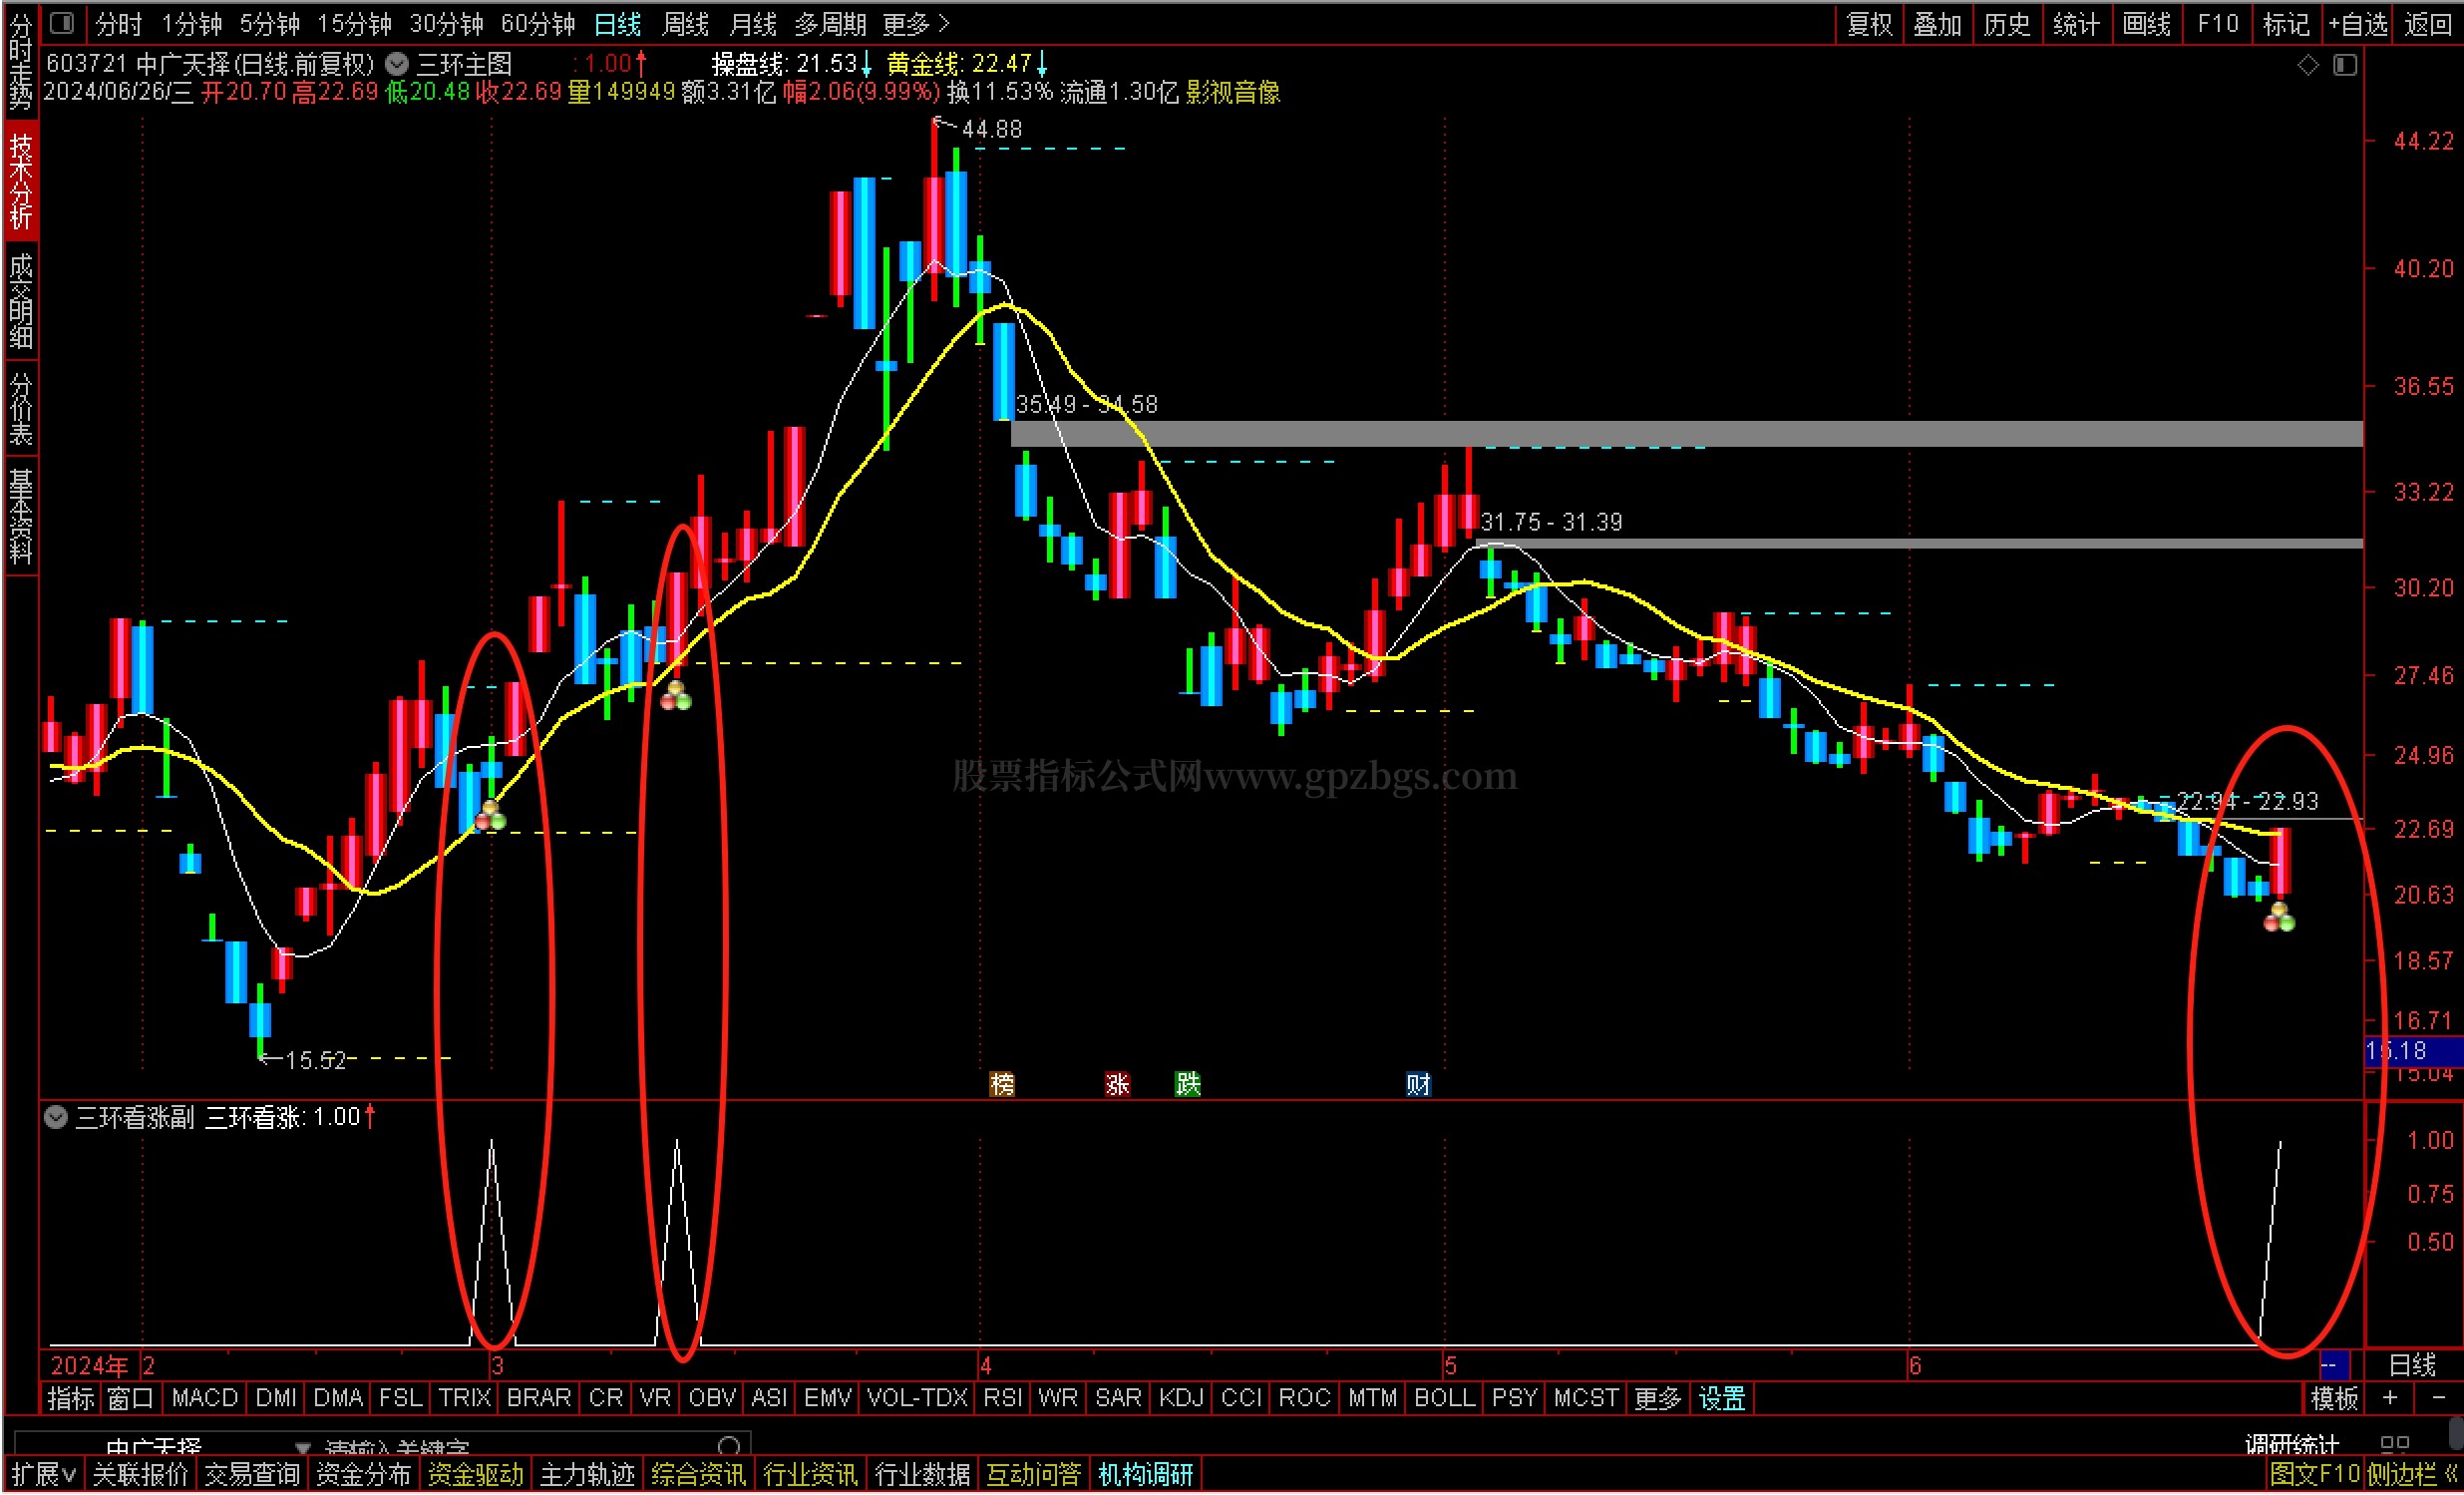Select the 技术分析 side tab
2464x1495 pixels.
coord(20,180)
